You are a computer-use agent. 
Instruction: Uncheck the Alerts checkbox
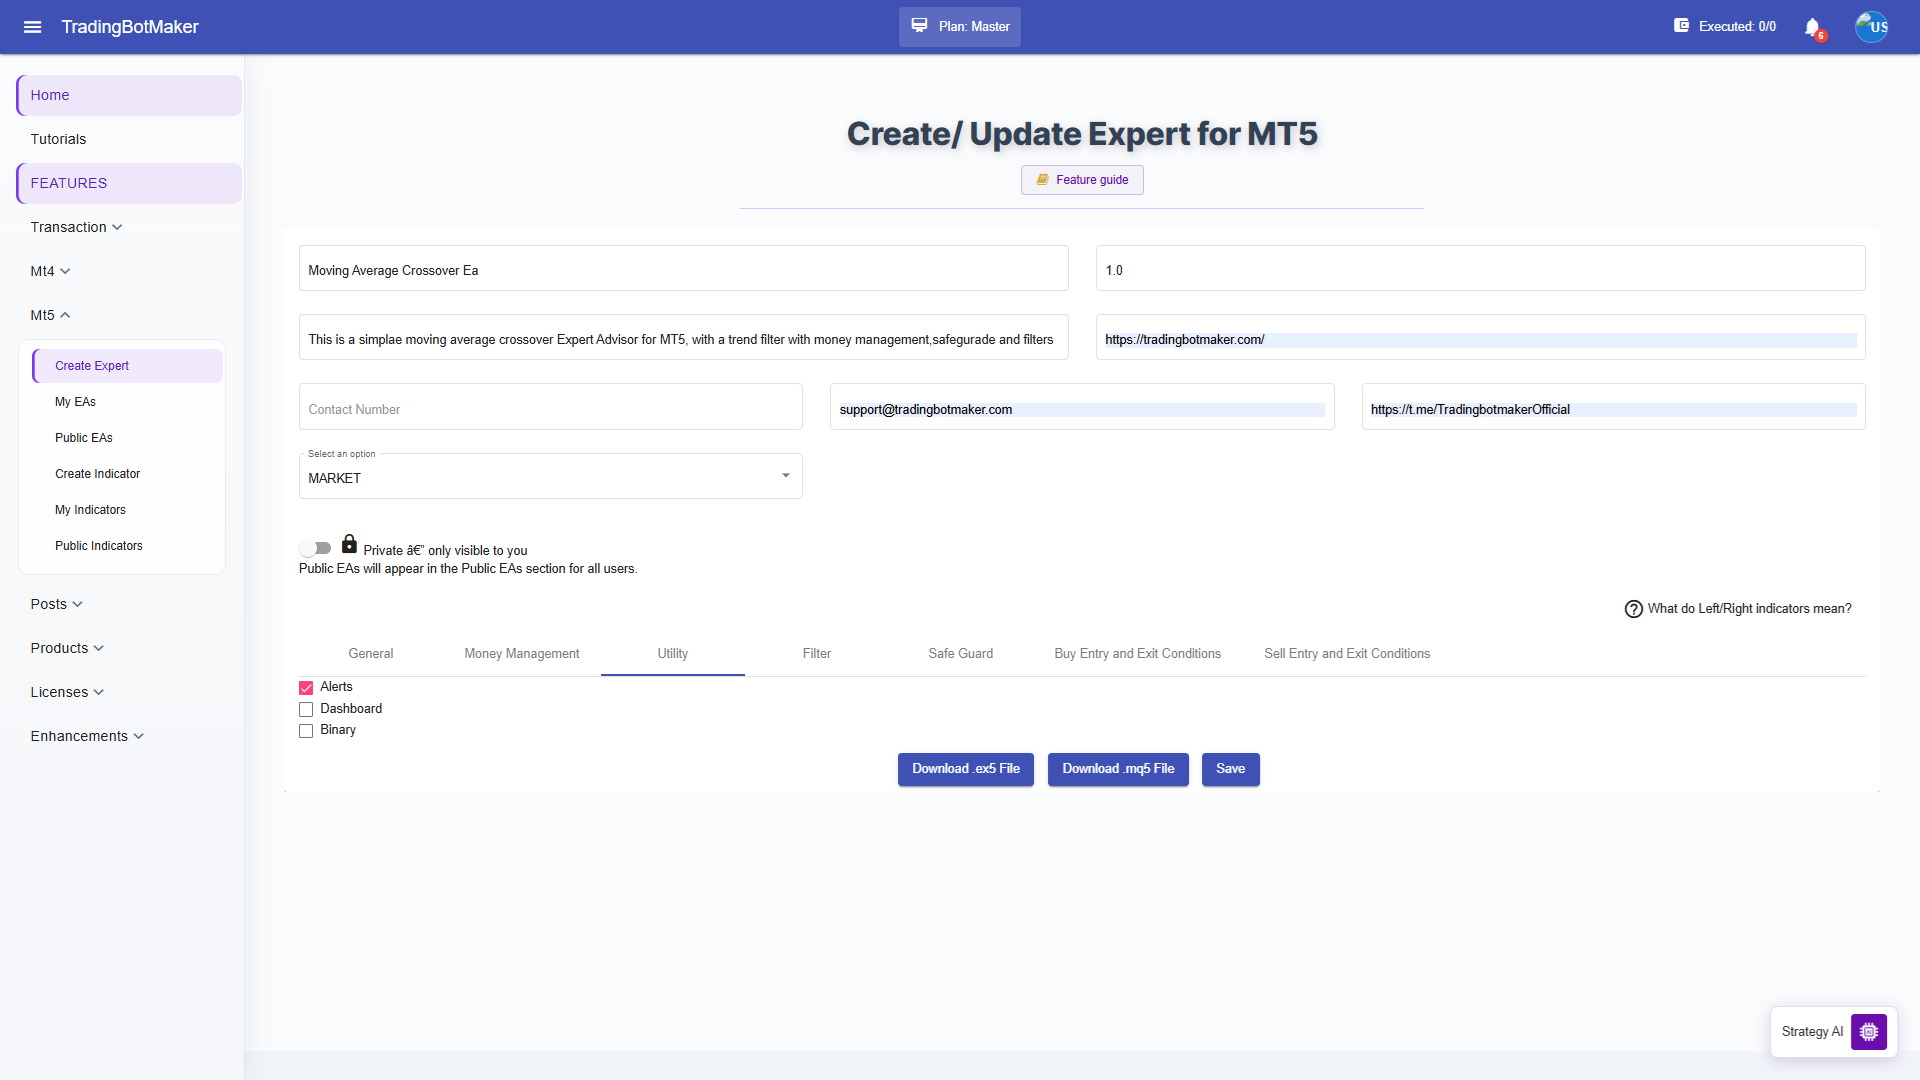coord(306,688)
